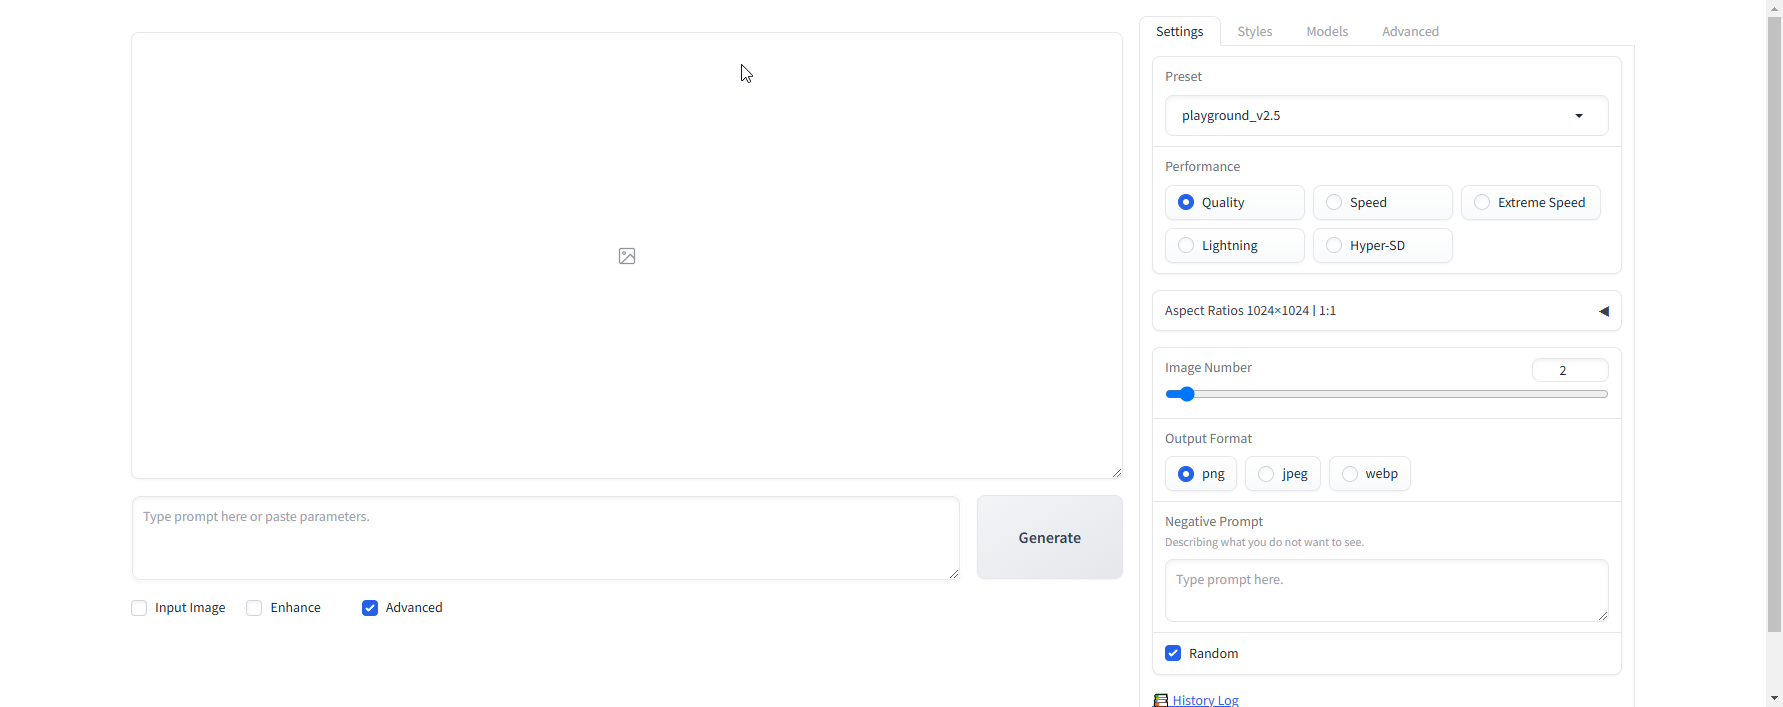Click the page vertical scrollbar
This screenshot has height=707, width=1783.
coord(1774,325)
